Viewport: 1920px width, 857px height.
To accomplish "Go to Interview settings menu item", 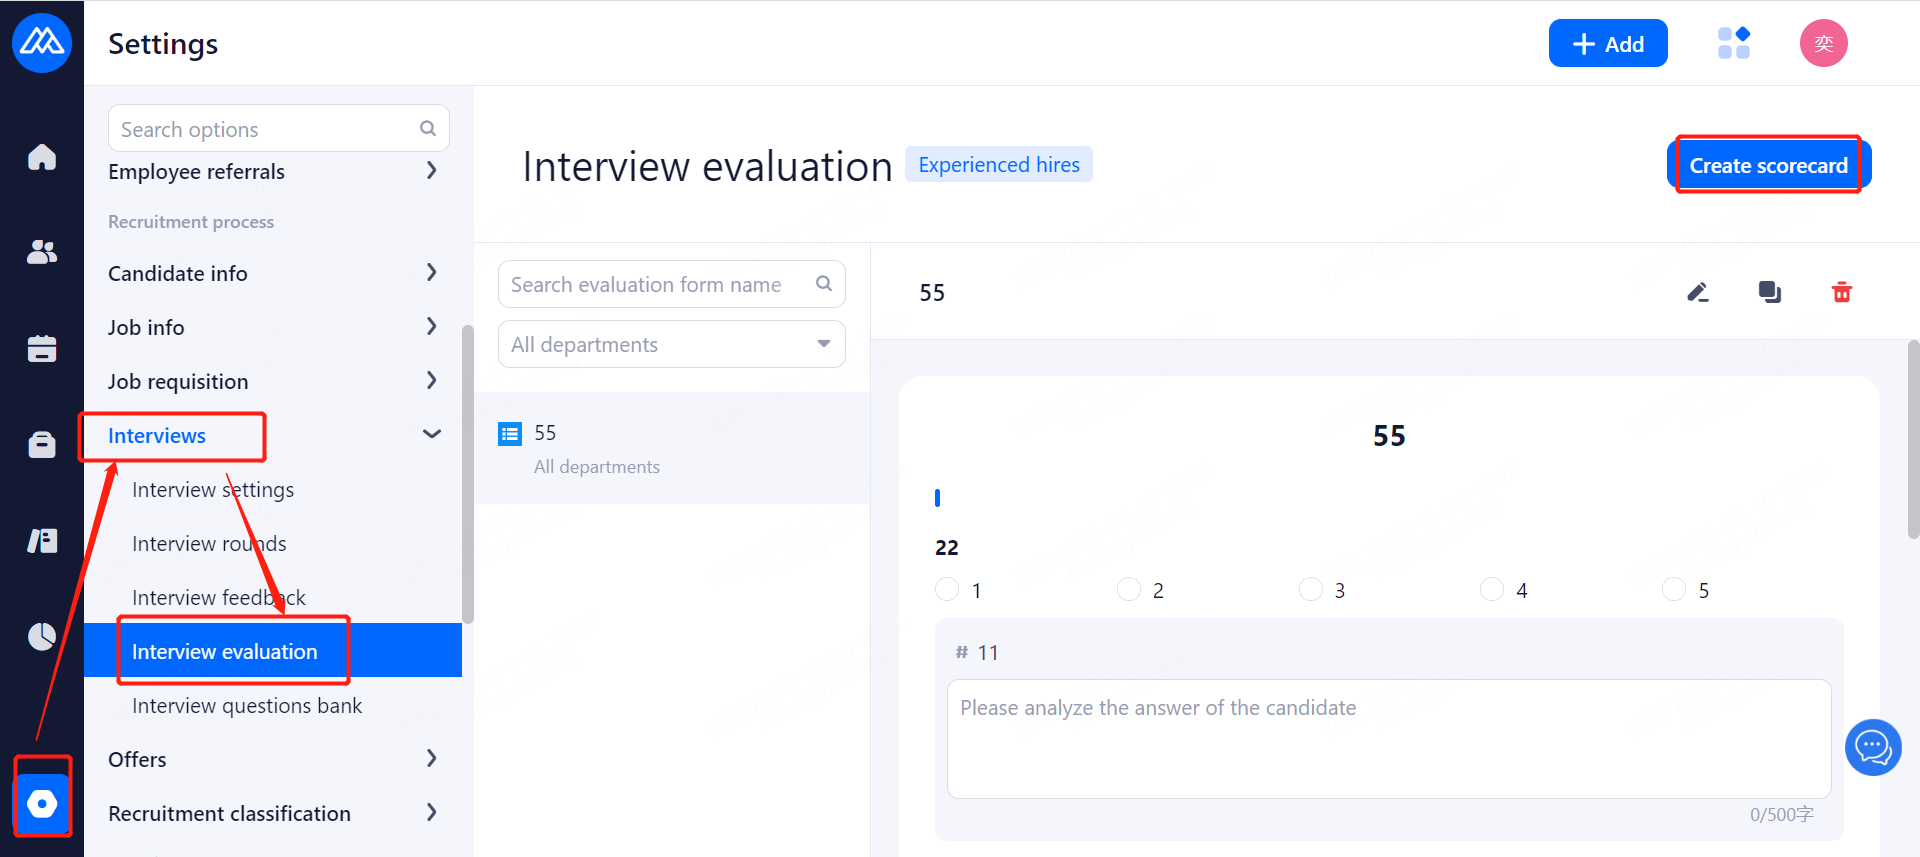I will 213,490.
